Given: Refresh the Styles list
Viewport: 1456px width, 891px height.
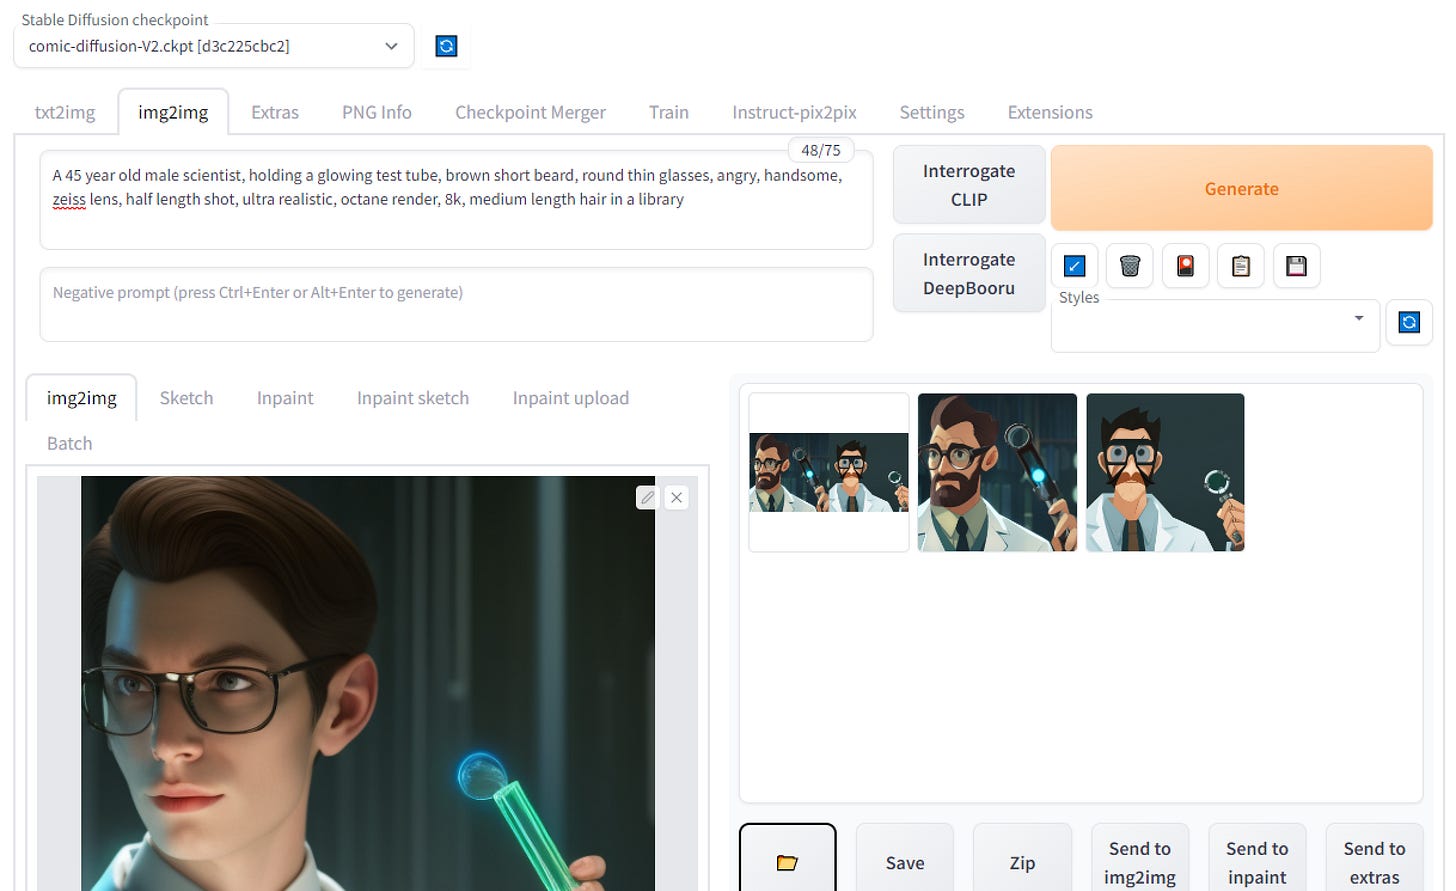Looking at the screenshot, I should pos(1409,322).
